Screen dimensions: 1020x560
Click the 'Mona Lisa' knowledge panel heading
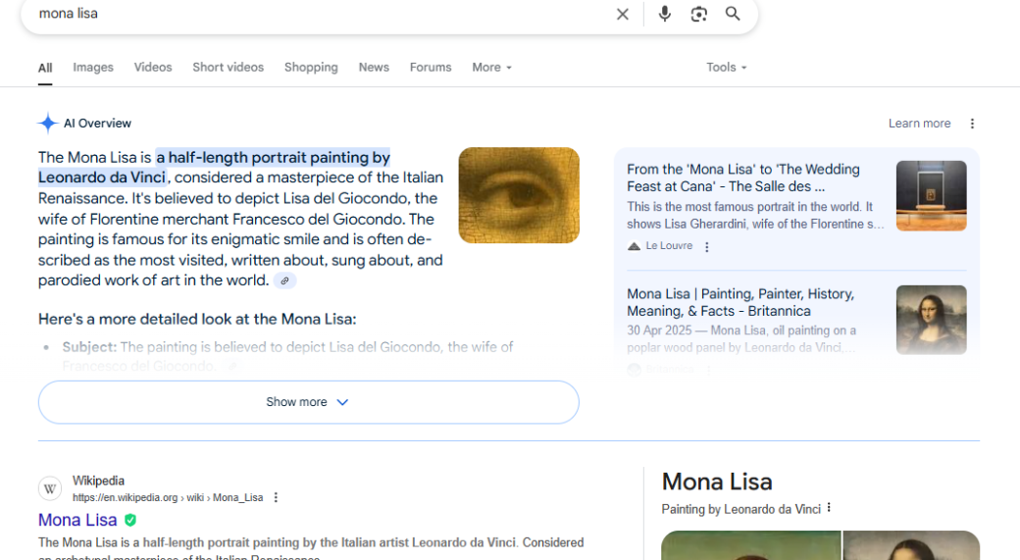(x=717, y=482)
